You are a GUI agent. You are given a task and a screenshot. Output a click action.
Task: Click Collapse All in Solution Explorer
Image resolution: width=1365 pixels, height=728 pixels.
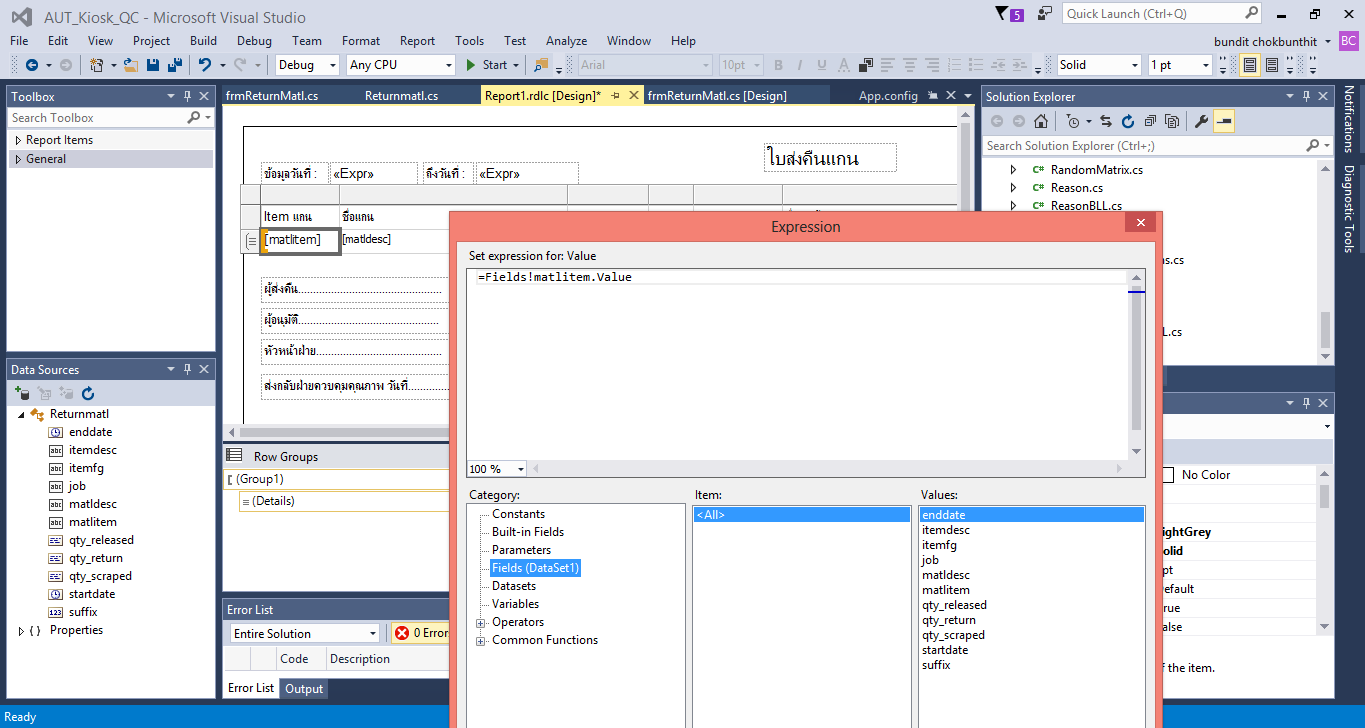pos(1149,121)
